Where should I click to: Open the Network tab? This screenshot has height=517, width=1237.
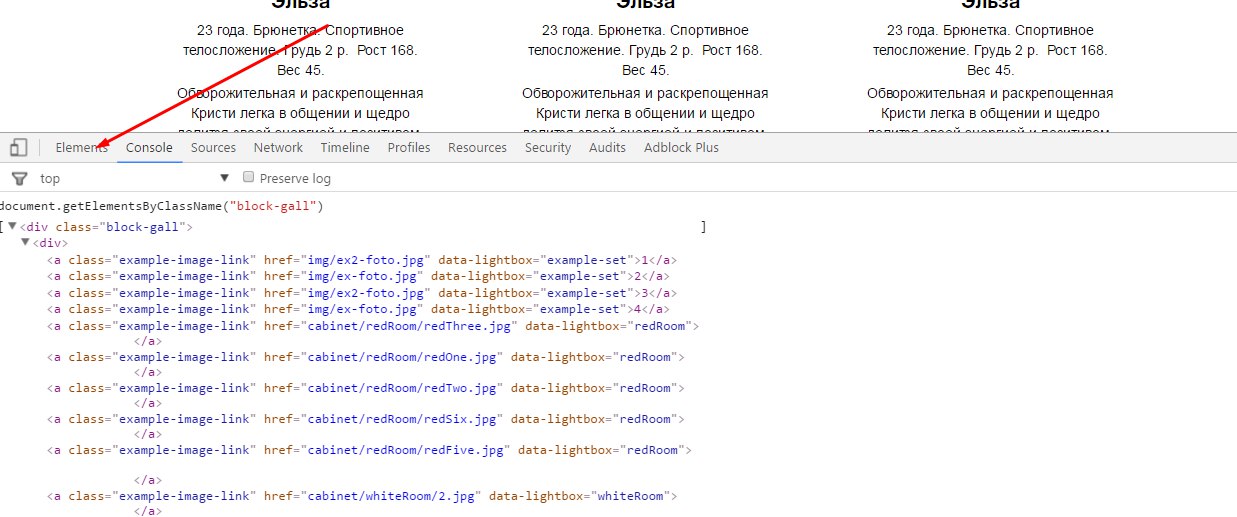tap(278, 147)
